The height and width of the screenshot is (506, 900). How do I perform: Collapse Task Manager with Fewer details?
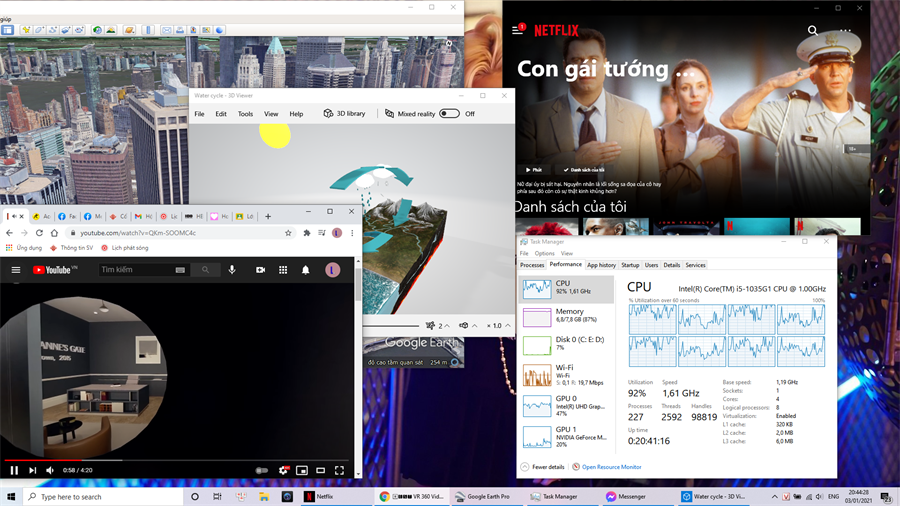[x=542, y=467]
